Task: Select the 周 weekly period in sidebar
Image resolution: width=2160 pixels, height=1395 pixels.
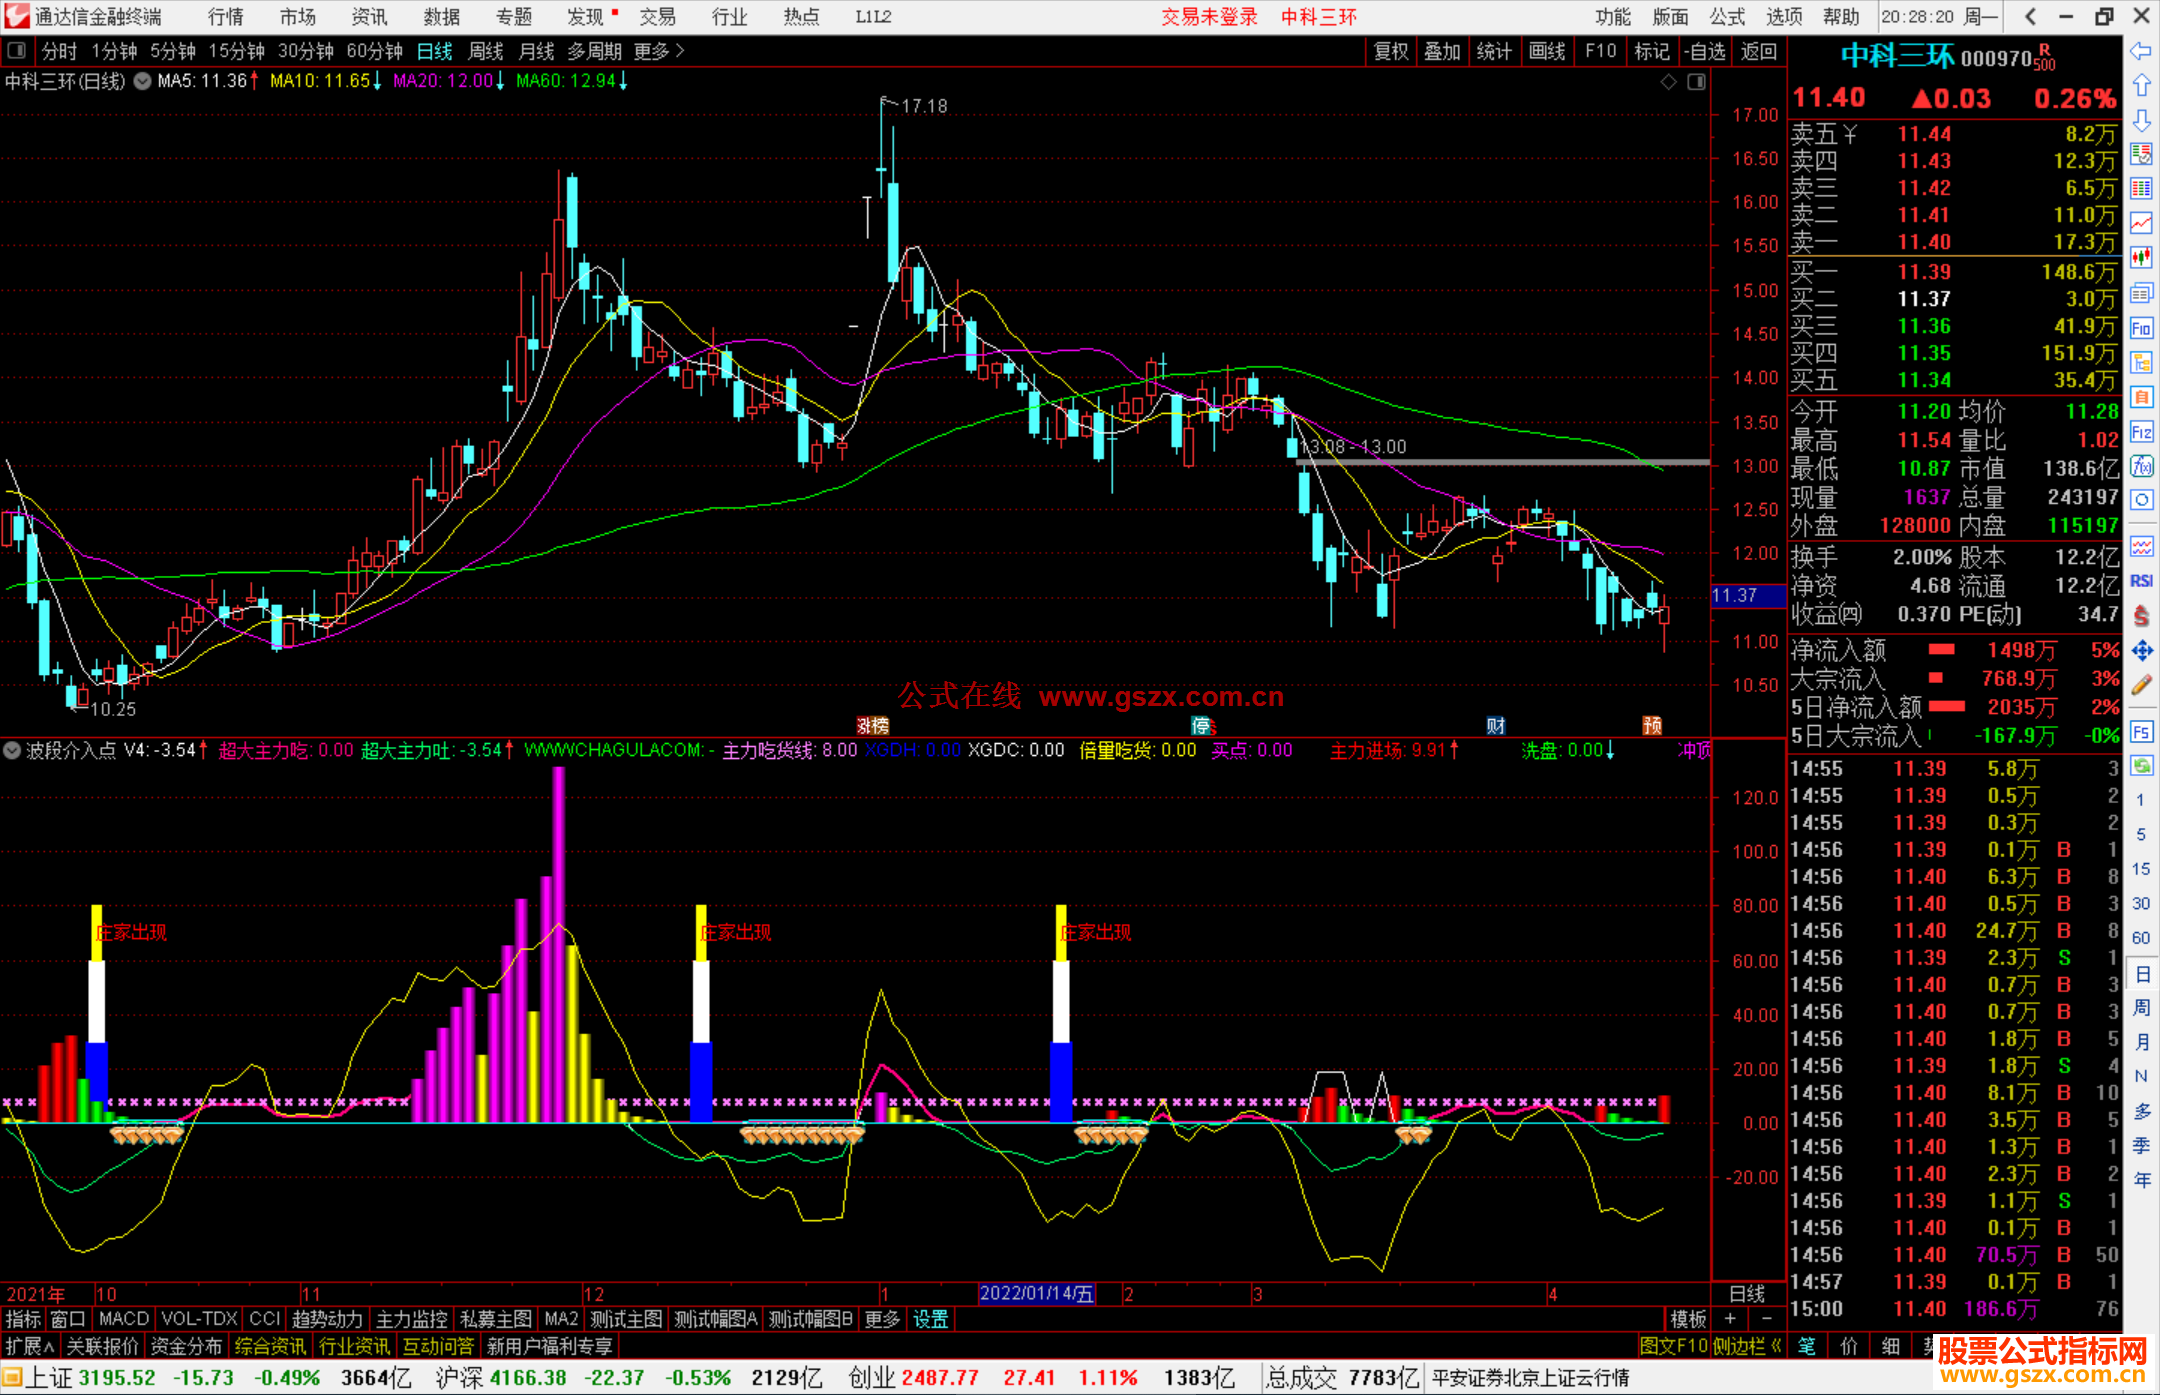Action: (x=2141, y=1007)
